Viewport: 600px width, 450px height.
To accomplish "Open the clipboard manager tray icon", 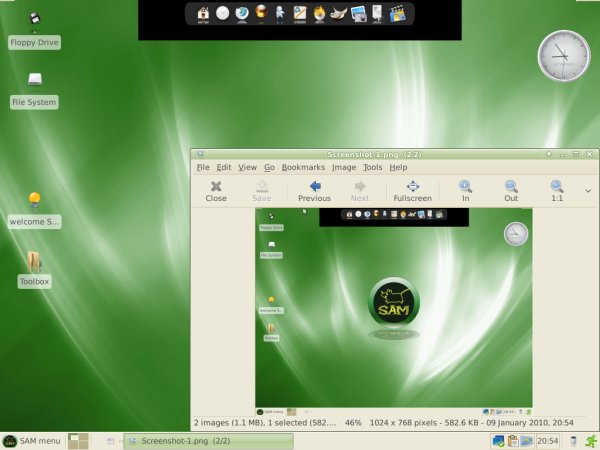I will [513, 441].
